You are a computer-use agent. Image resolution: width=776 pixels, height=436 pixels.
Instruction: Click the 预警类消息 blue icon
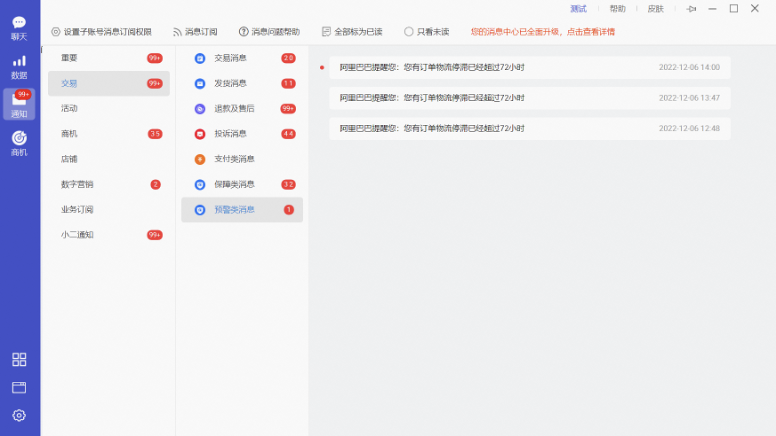200,210
